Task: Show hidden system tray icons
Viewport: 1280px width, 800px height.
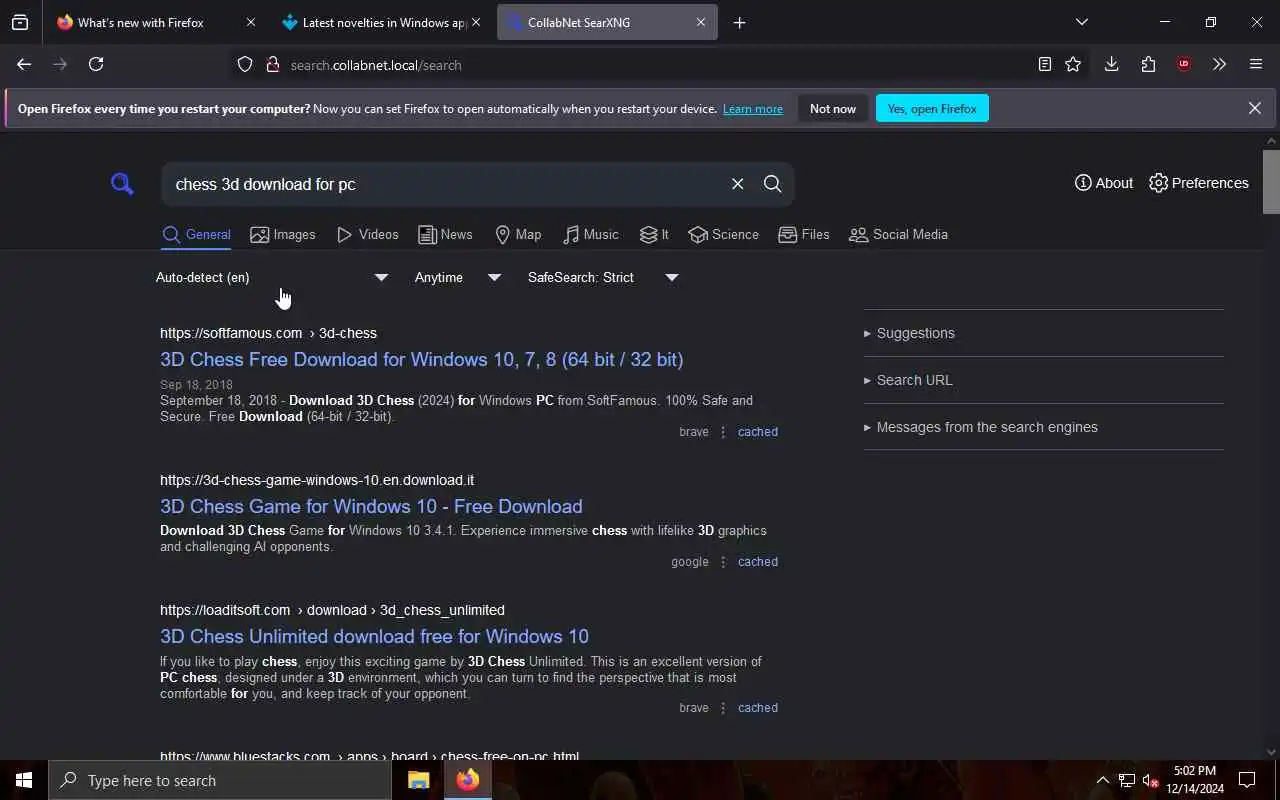Action: 1102,780
